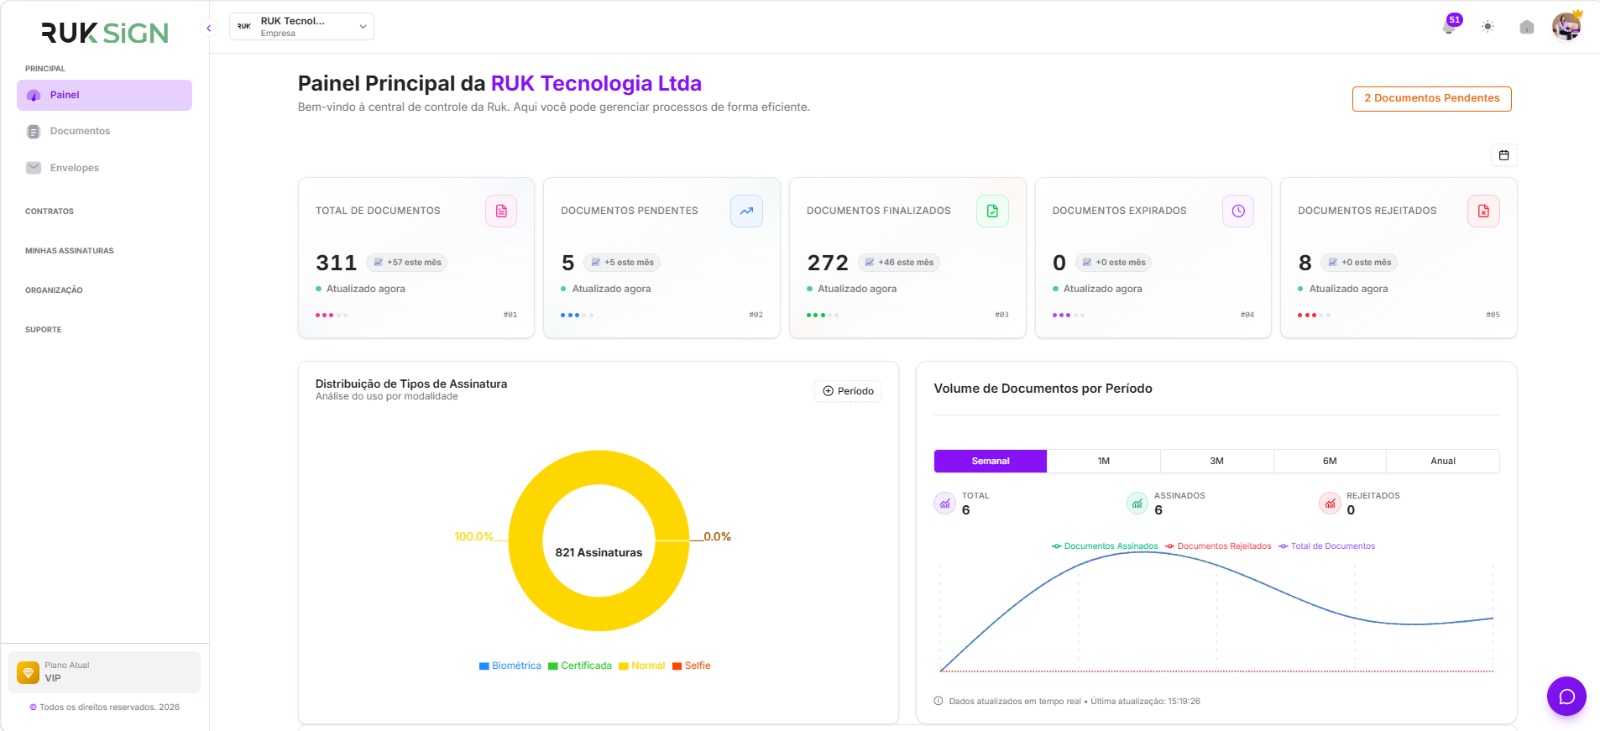
Task: Click the 311 total documents value
Action: click(336, 263)
